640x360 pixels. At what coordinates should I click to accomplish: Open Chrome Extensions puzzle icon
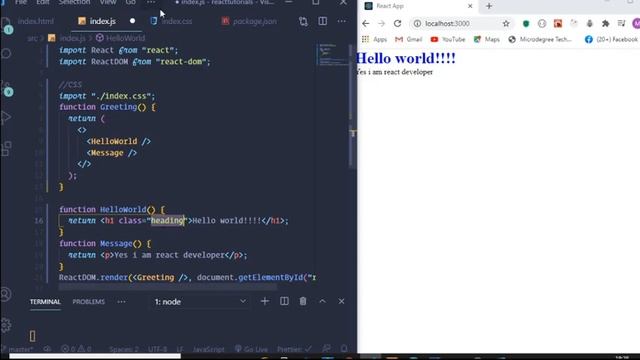[x=605, y=24]
